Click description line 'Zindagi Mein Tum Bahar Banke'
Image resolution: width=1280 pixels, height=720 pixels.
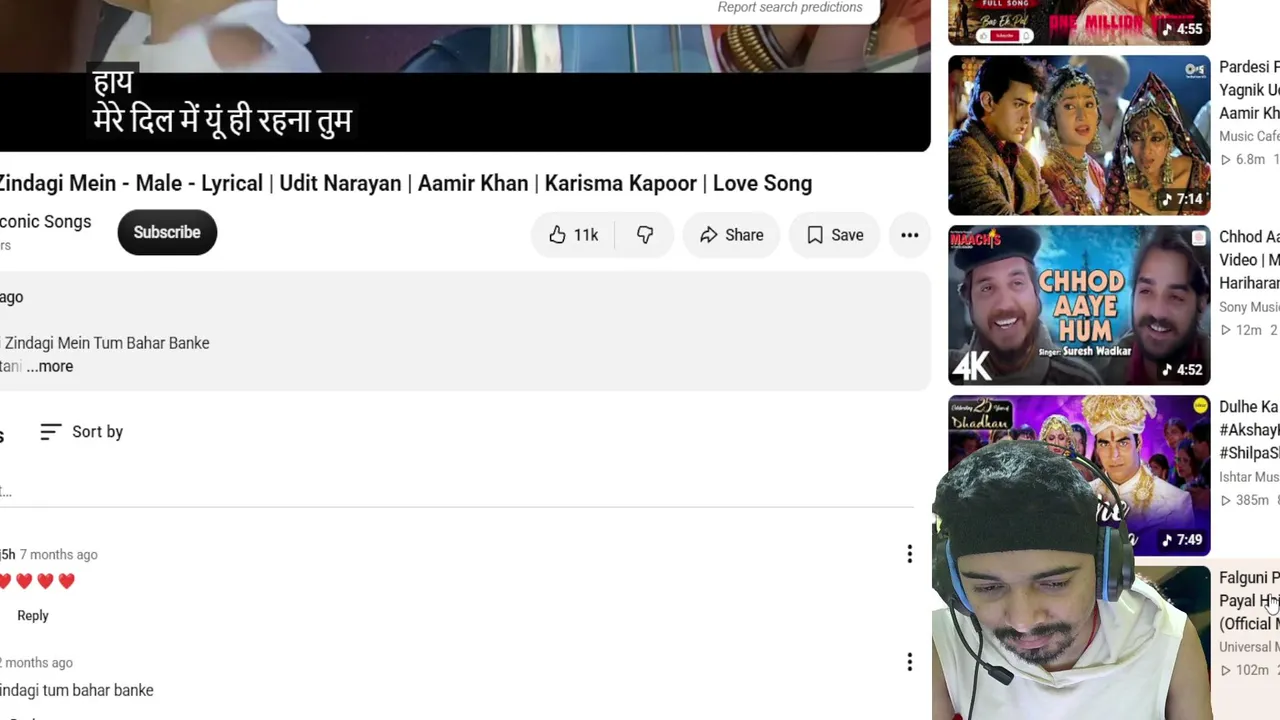point(106,343)
